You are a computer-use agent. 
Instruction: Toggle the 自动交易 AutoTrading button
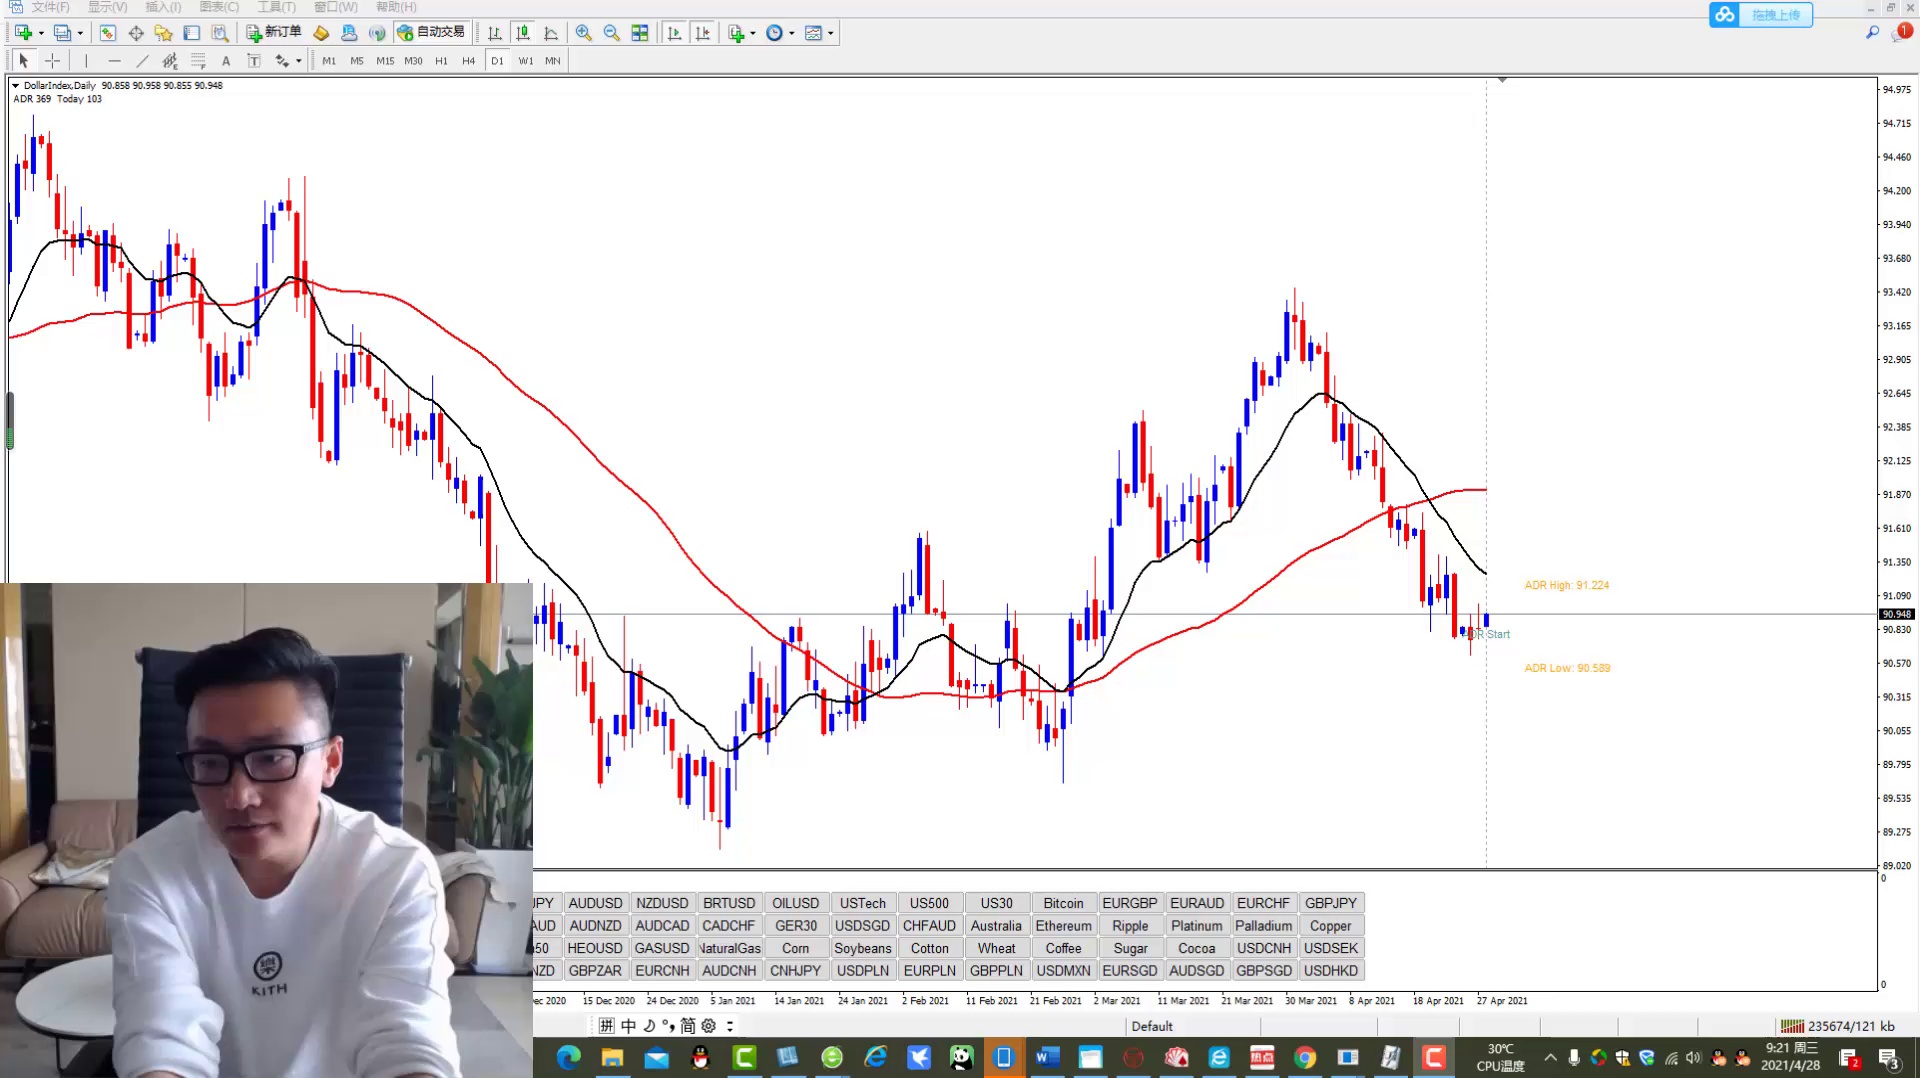click(x=432, y=33)
